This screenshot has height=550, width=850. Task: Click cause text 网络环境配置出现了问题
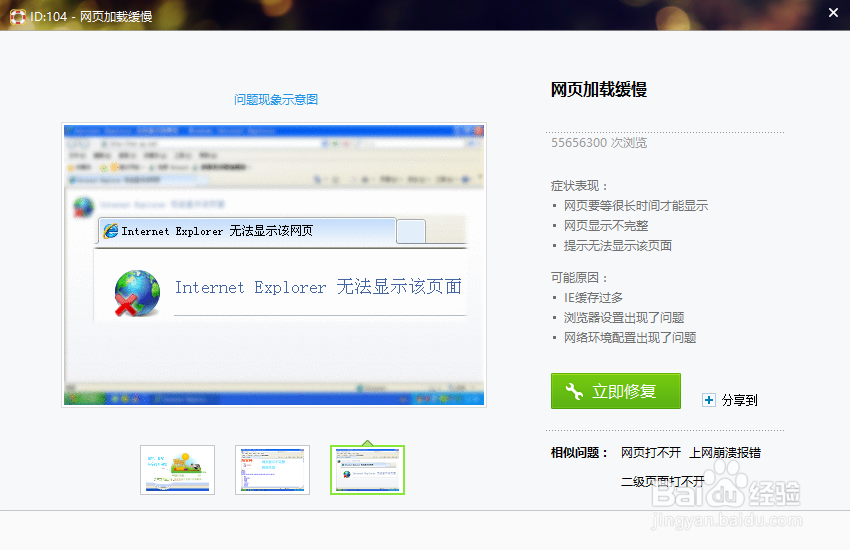630,338
